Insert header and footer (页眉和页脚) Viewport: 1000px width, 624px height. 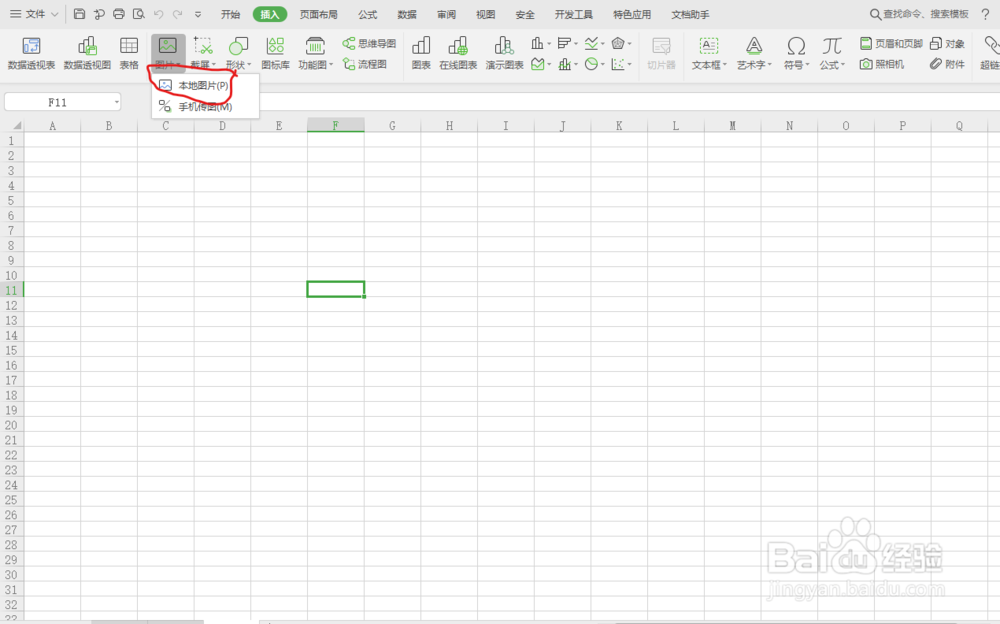[x=891, y=43]
